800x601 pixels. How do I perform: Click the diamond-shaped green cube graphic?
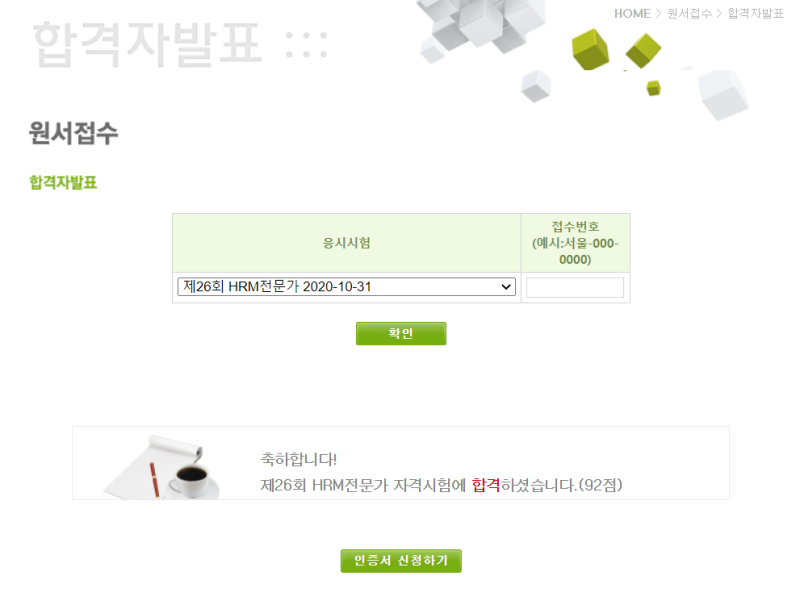(x=643, y=51)
